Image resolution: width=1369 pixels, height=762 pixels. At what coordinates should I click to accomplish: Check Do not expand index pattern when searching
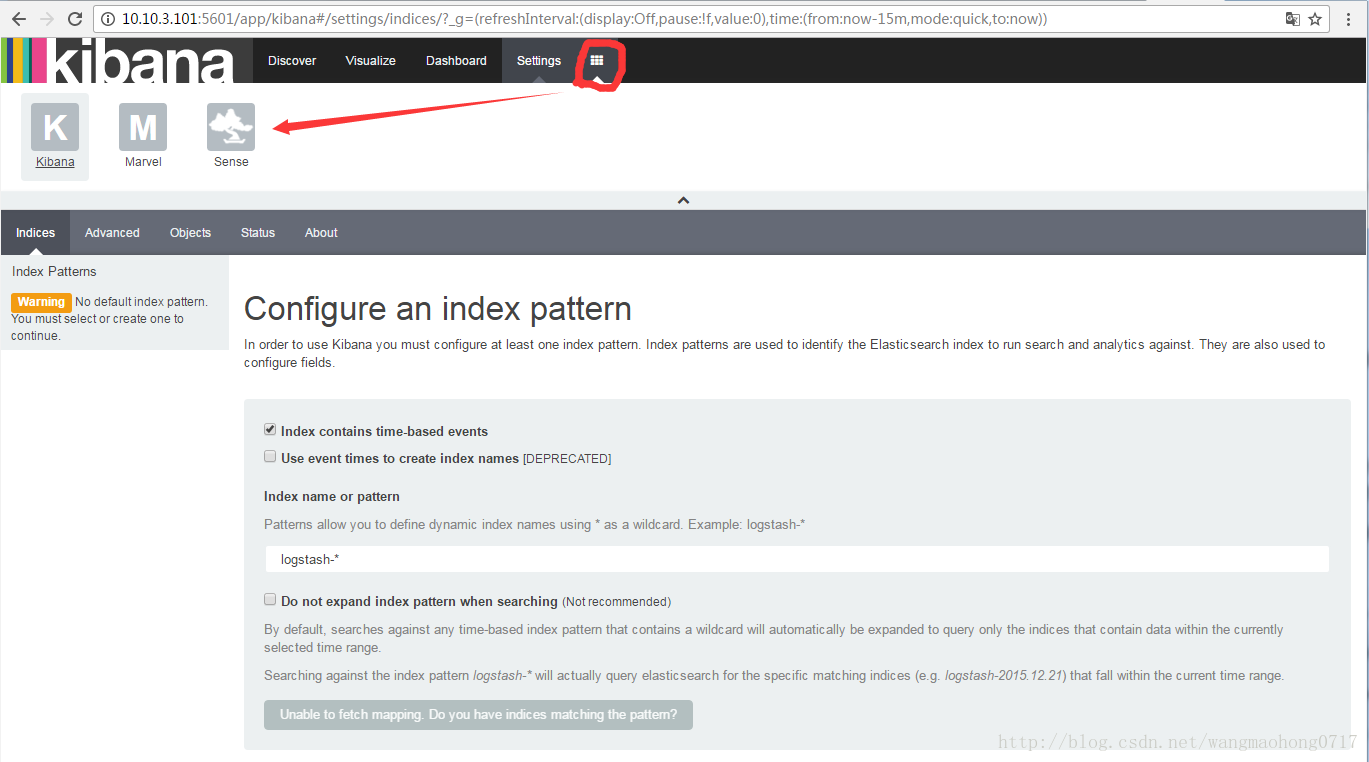(270, 599)
